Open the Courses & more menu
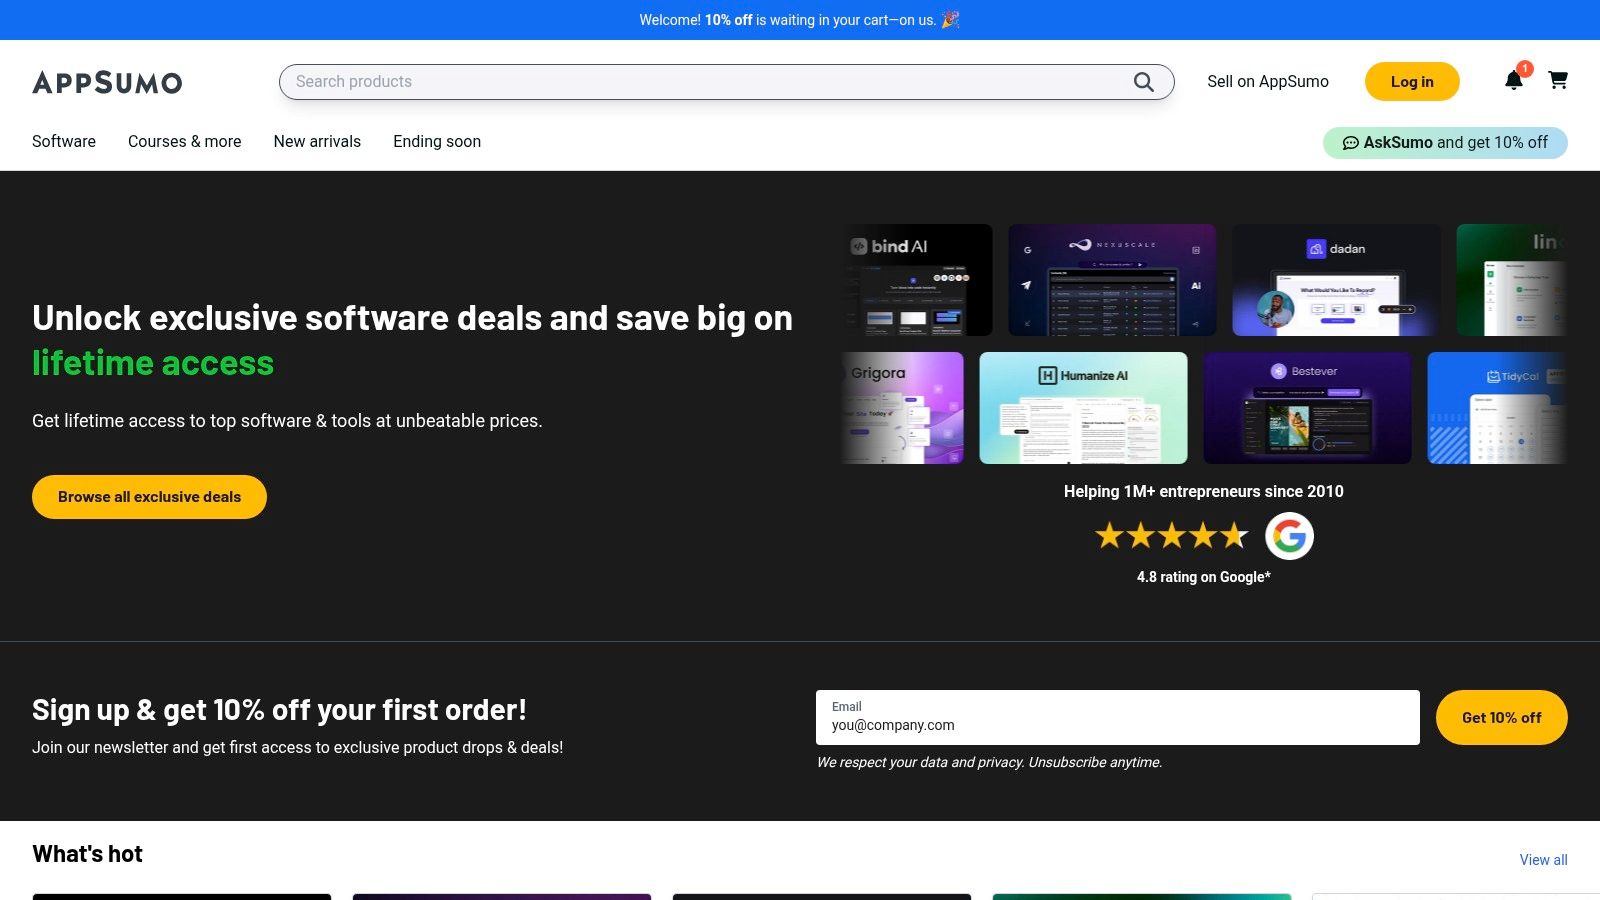This screenshot has height=900, width=1600. (184, 141)
